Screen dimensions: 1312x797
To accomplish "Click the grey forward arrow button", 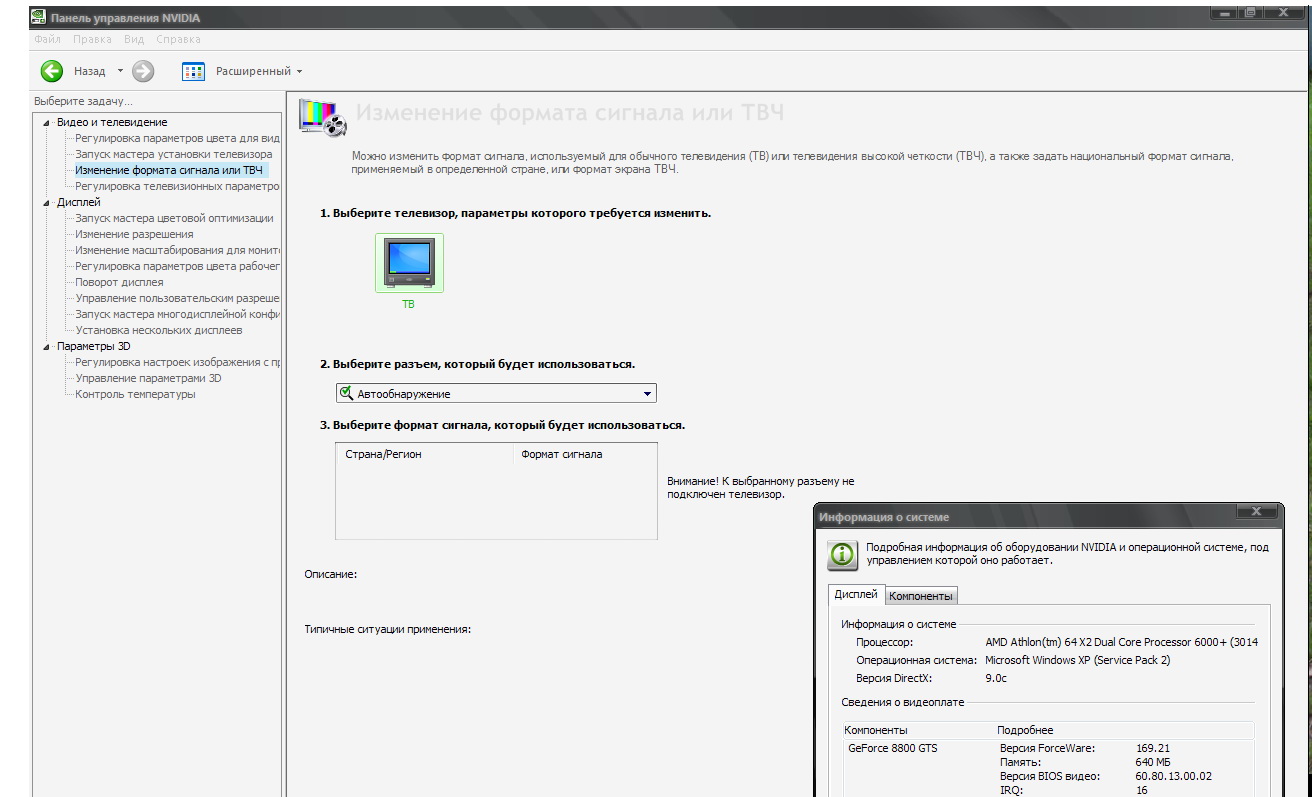I will point(143,71).
